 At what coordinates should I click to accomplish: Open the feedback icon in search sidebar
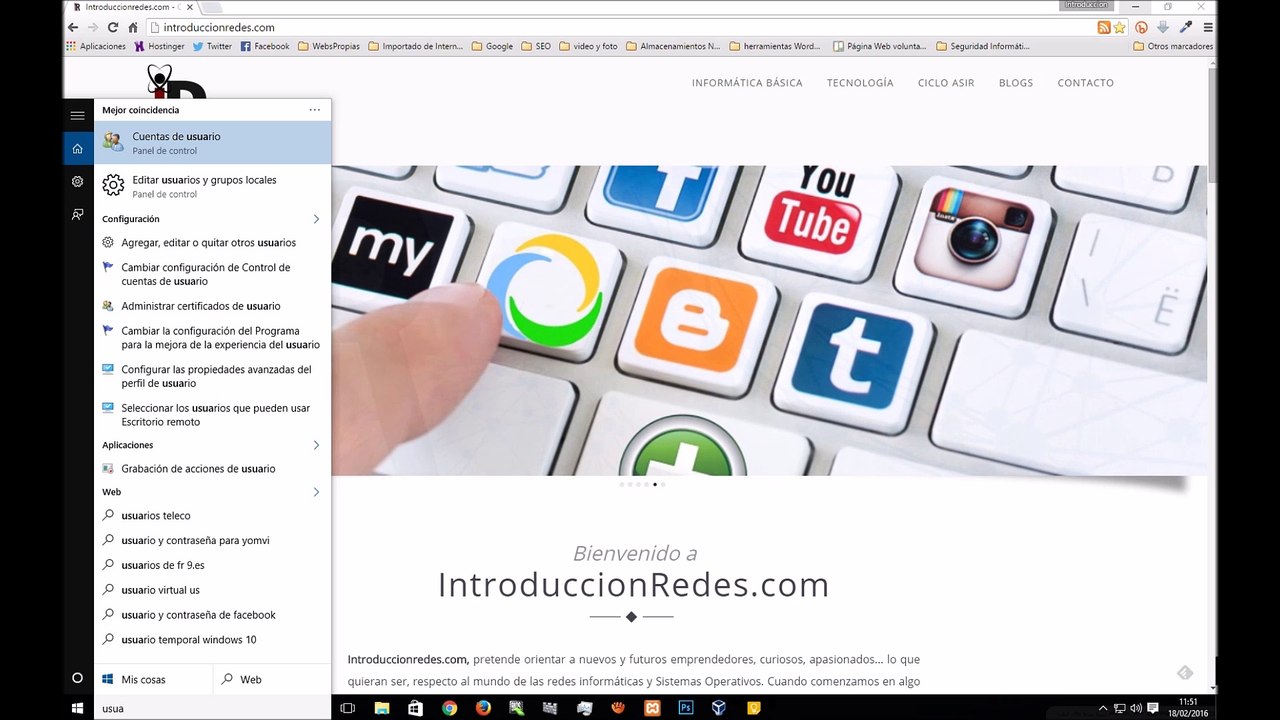(x=77, y=214)
